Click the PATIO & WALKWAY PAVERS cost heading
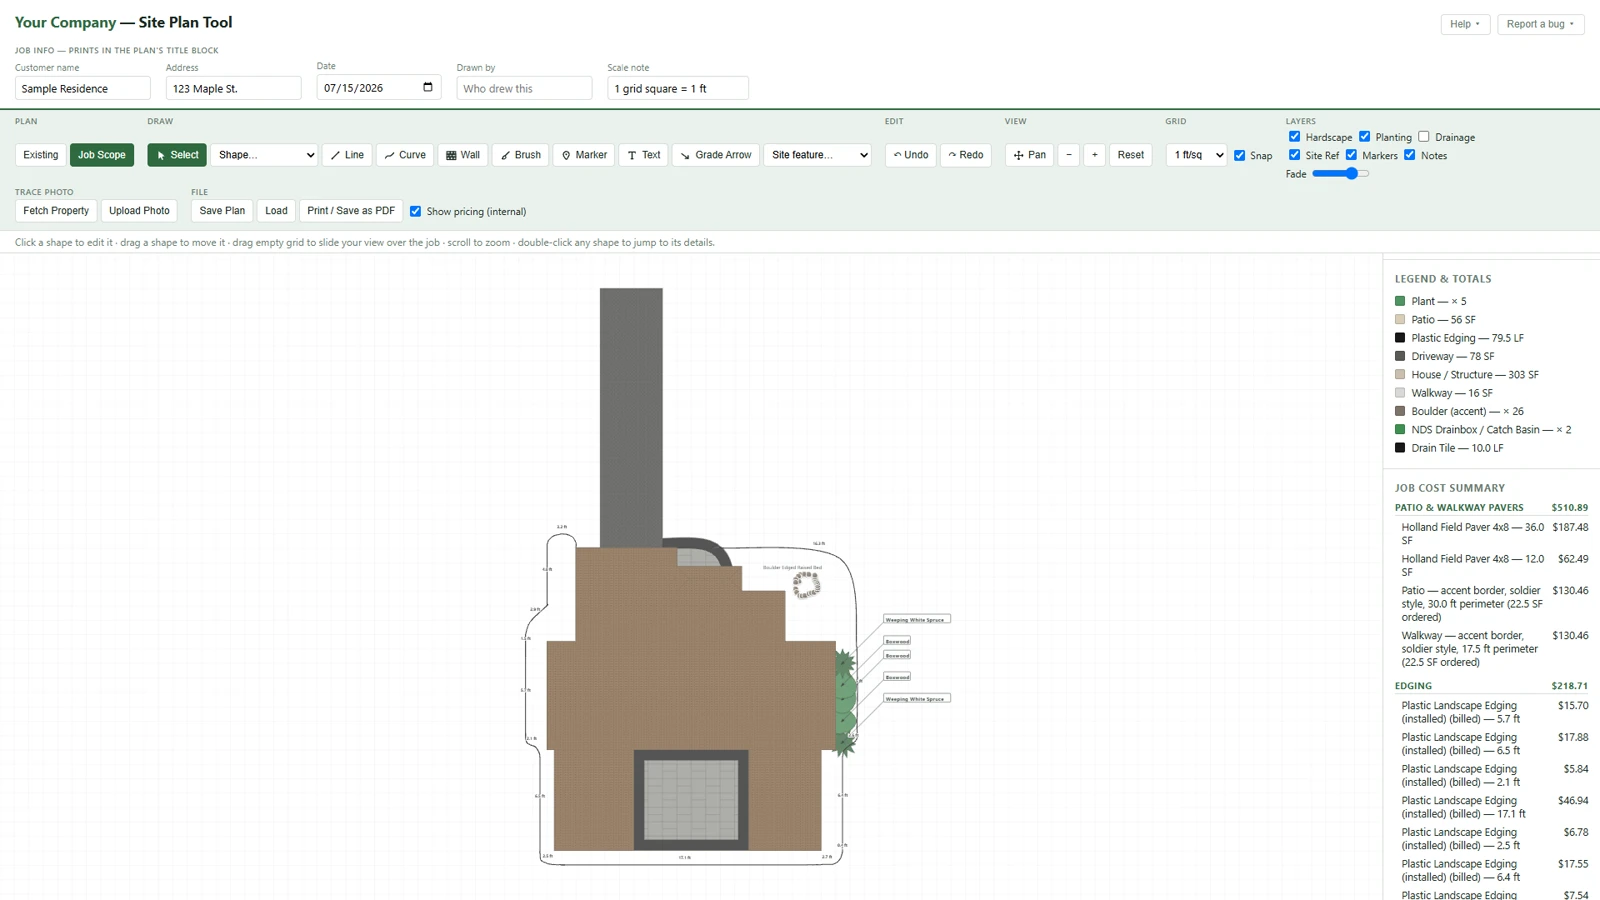1600x900 pixels. point(1459,508)
